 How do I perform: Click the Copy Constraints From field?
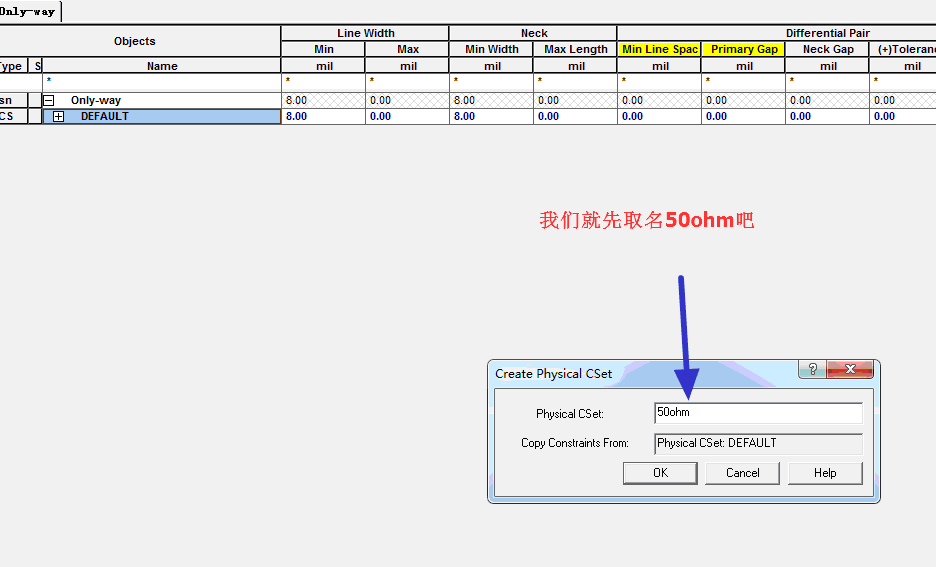[x=757, y=443]
